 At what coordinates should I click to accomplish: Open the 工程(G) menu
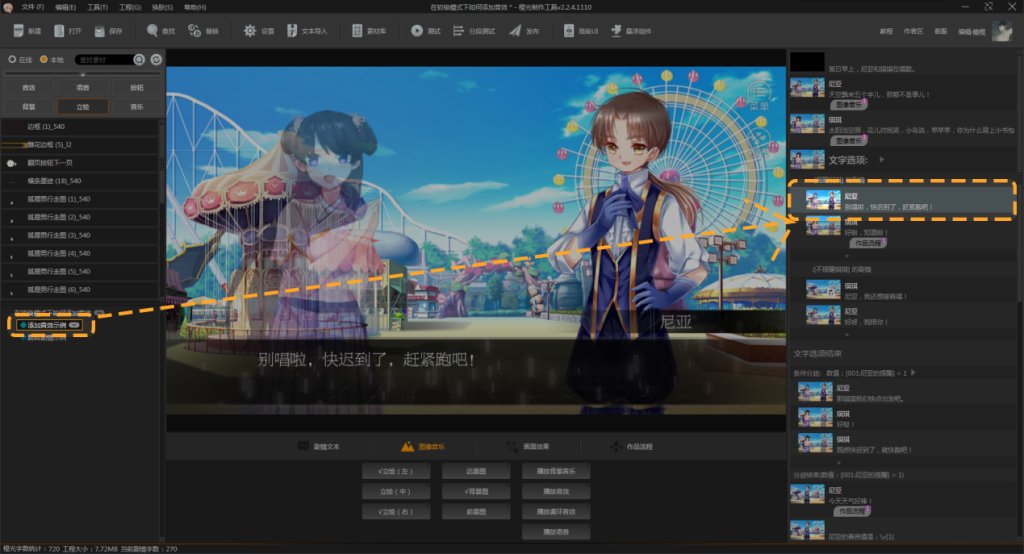(x=130, y=7)
